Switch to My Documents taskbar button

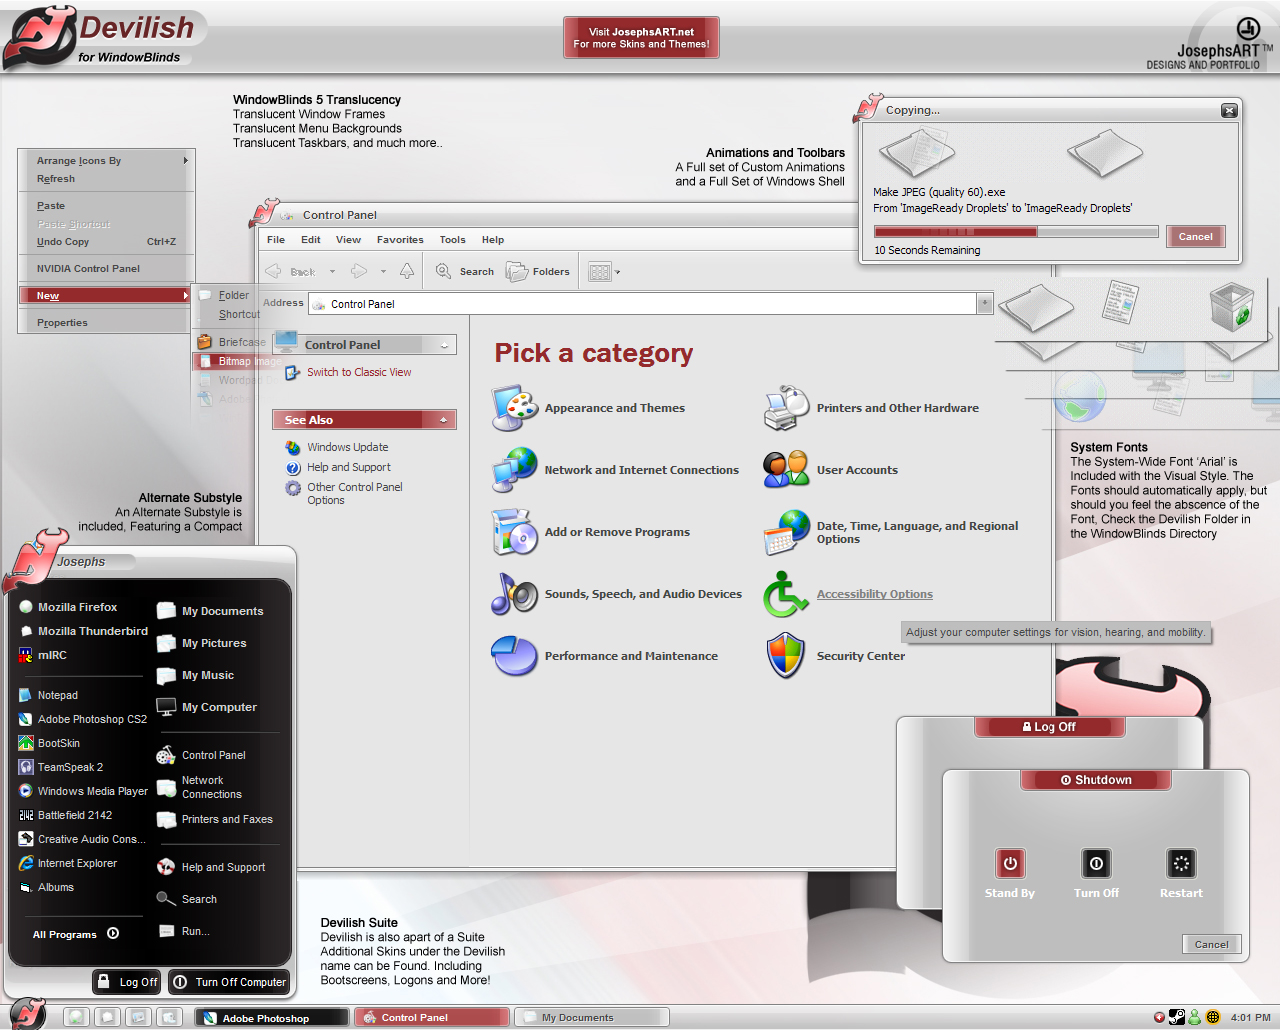click(590, 1017)
